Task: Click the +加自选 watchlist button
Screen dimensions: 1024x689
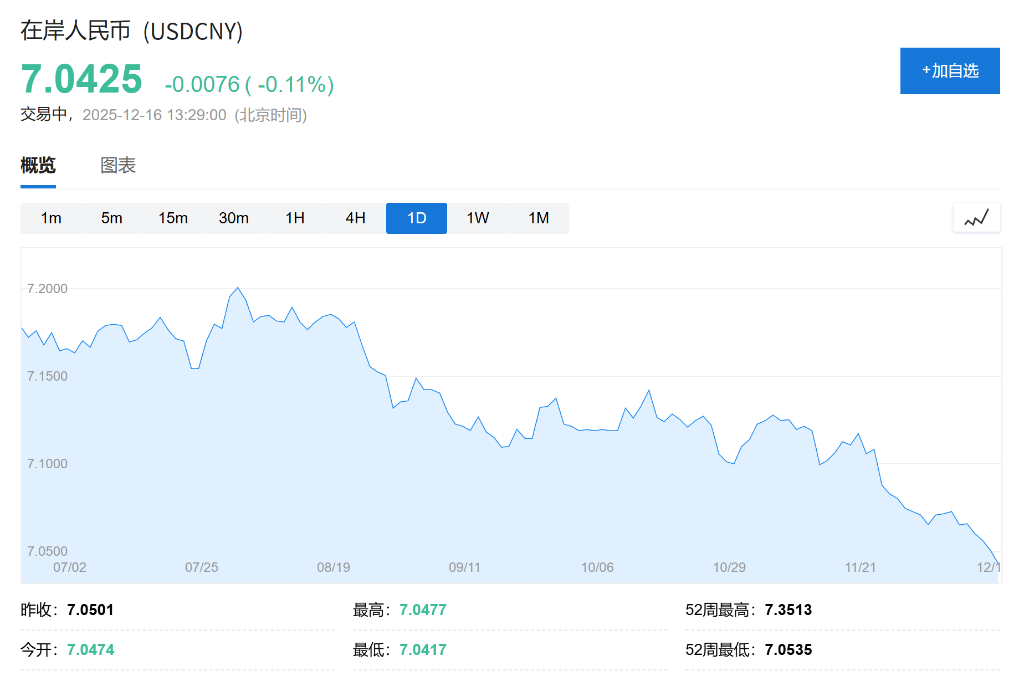Action: pyautogui.click(x=949, y=70)
